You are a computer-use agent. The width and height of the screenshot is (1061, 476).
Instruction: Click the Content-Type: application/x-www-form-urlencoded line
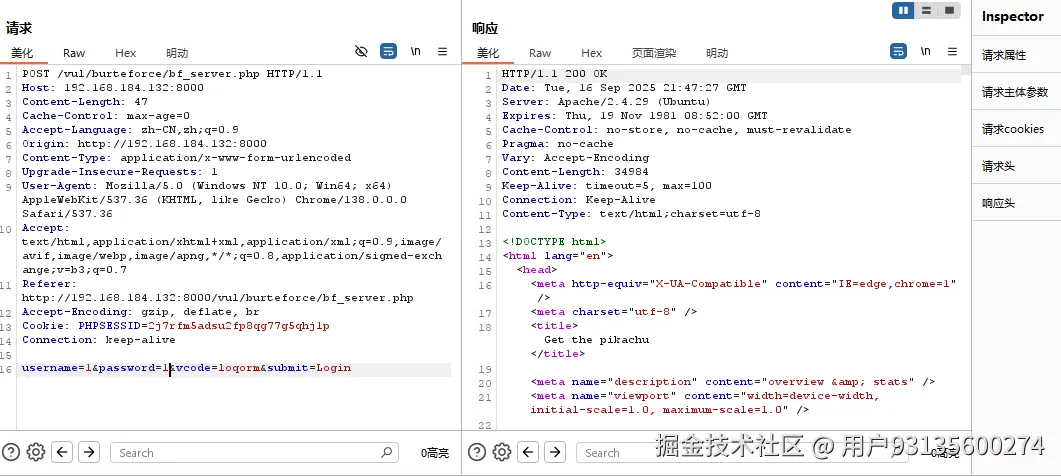coord(186,158)
